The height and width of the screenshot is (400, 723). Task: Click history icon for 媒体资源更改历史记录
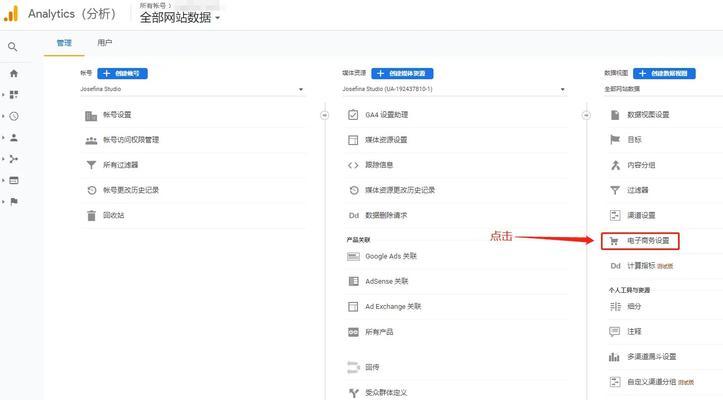[354, 190]
